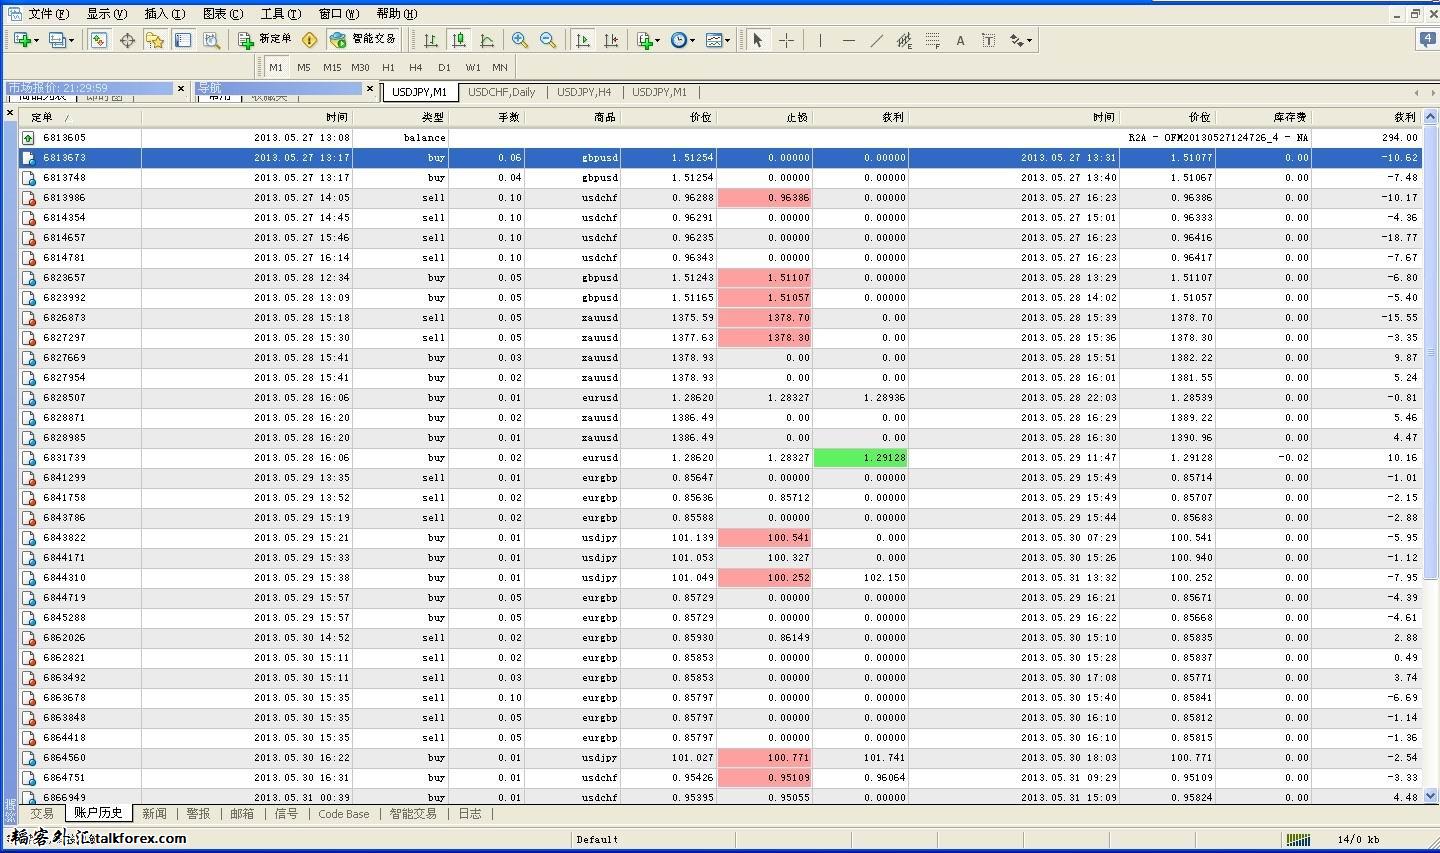Close the 市场报价 Market Watch panel
The height and width of the screenshot is (853, 1440).
(x=181, y=88)
